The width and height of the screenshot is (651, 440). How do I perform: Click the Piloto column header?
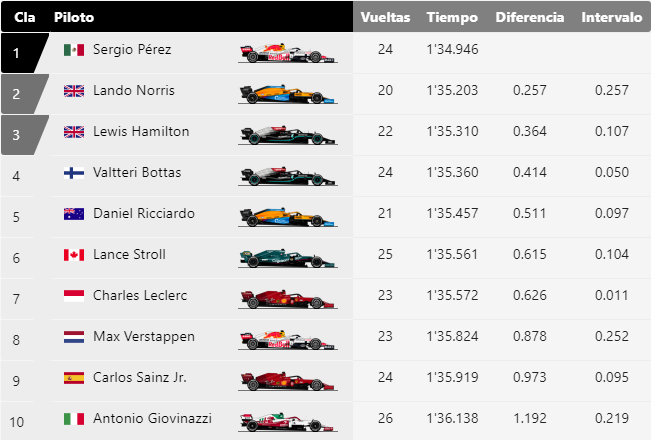[x=74, y=17]
